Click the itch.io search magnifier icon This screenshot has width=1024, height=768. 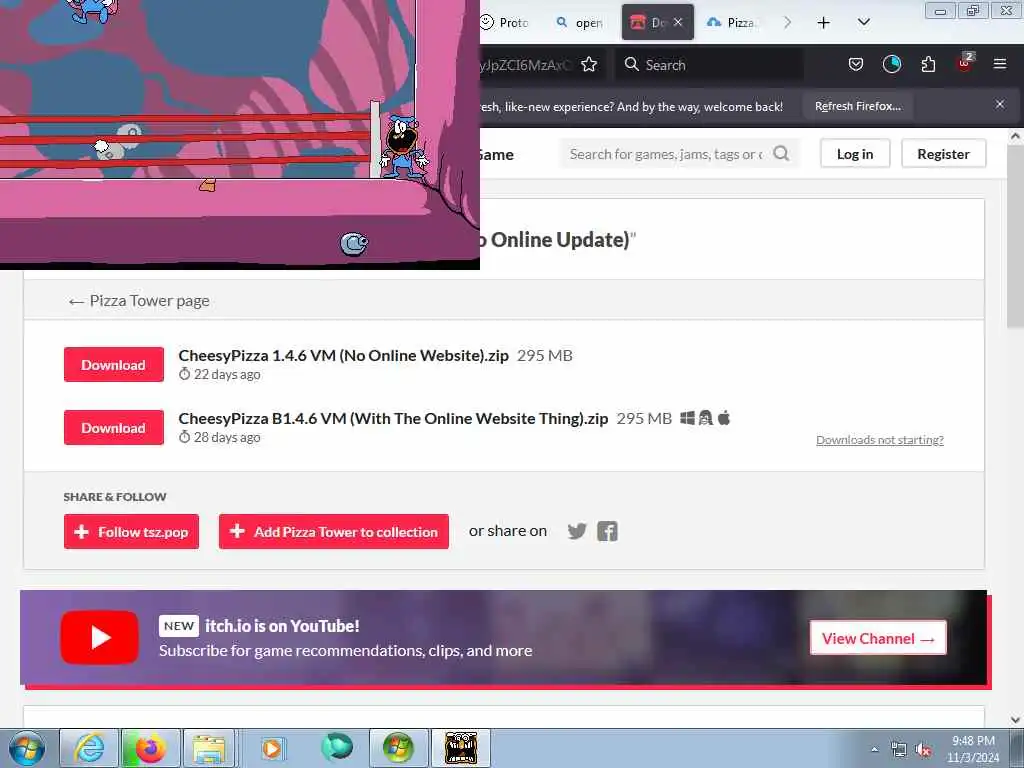click(x=781, y=153)
